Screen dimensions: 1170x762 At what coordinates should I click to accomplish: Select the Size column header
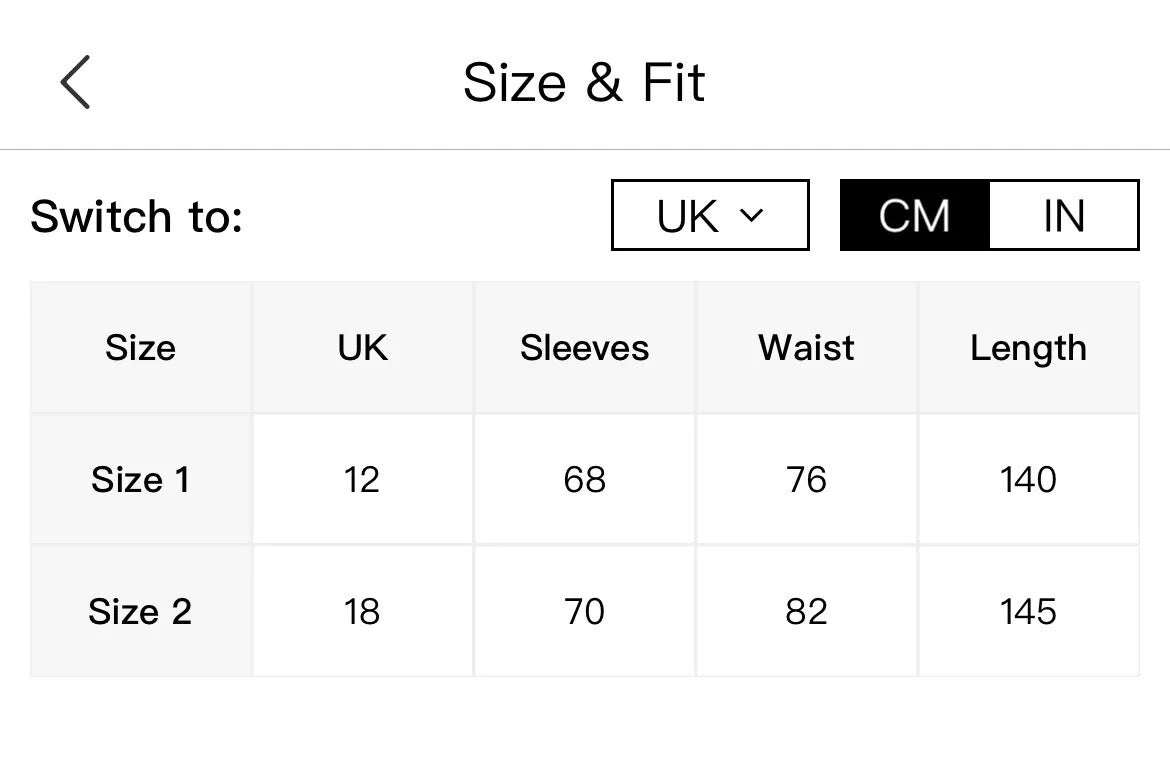[x=140, y=348]
